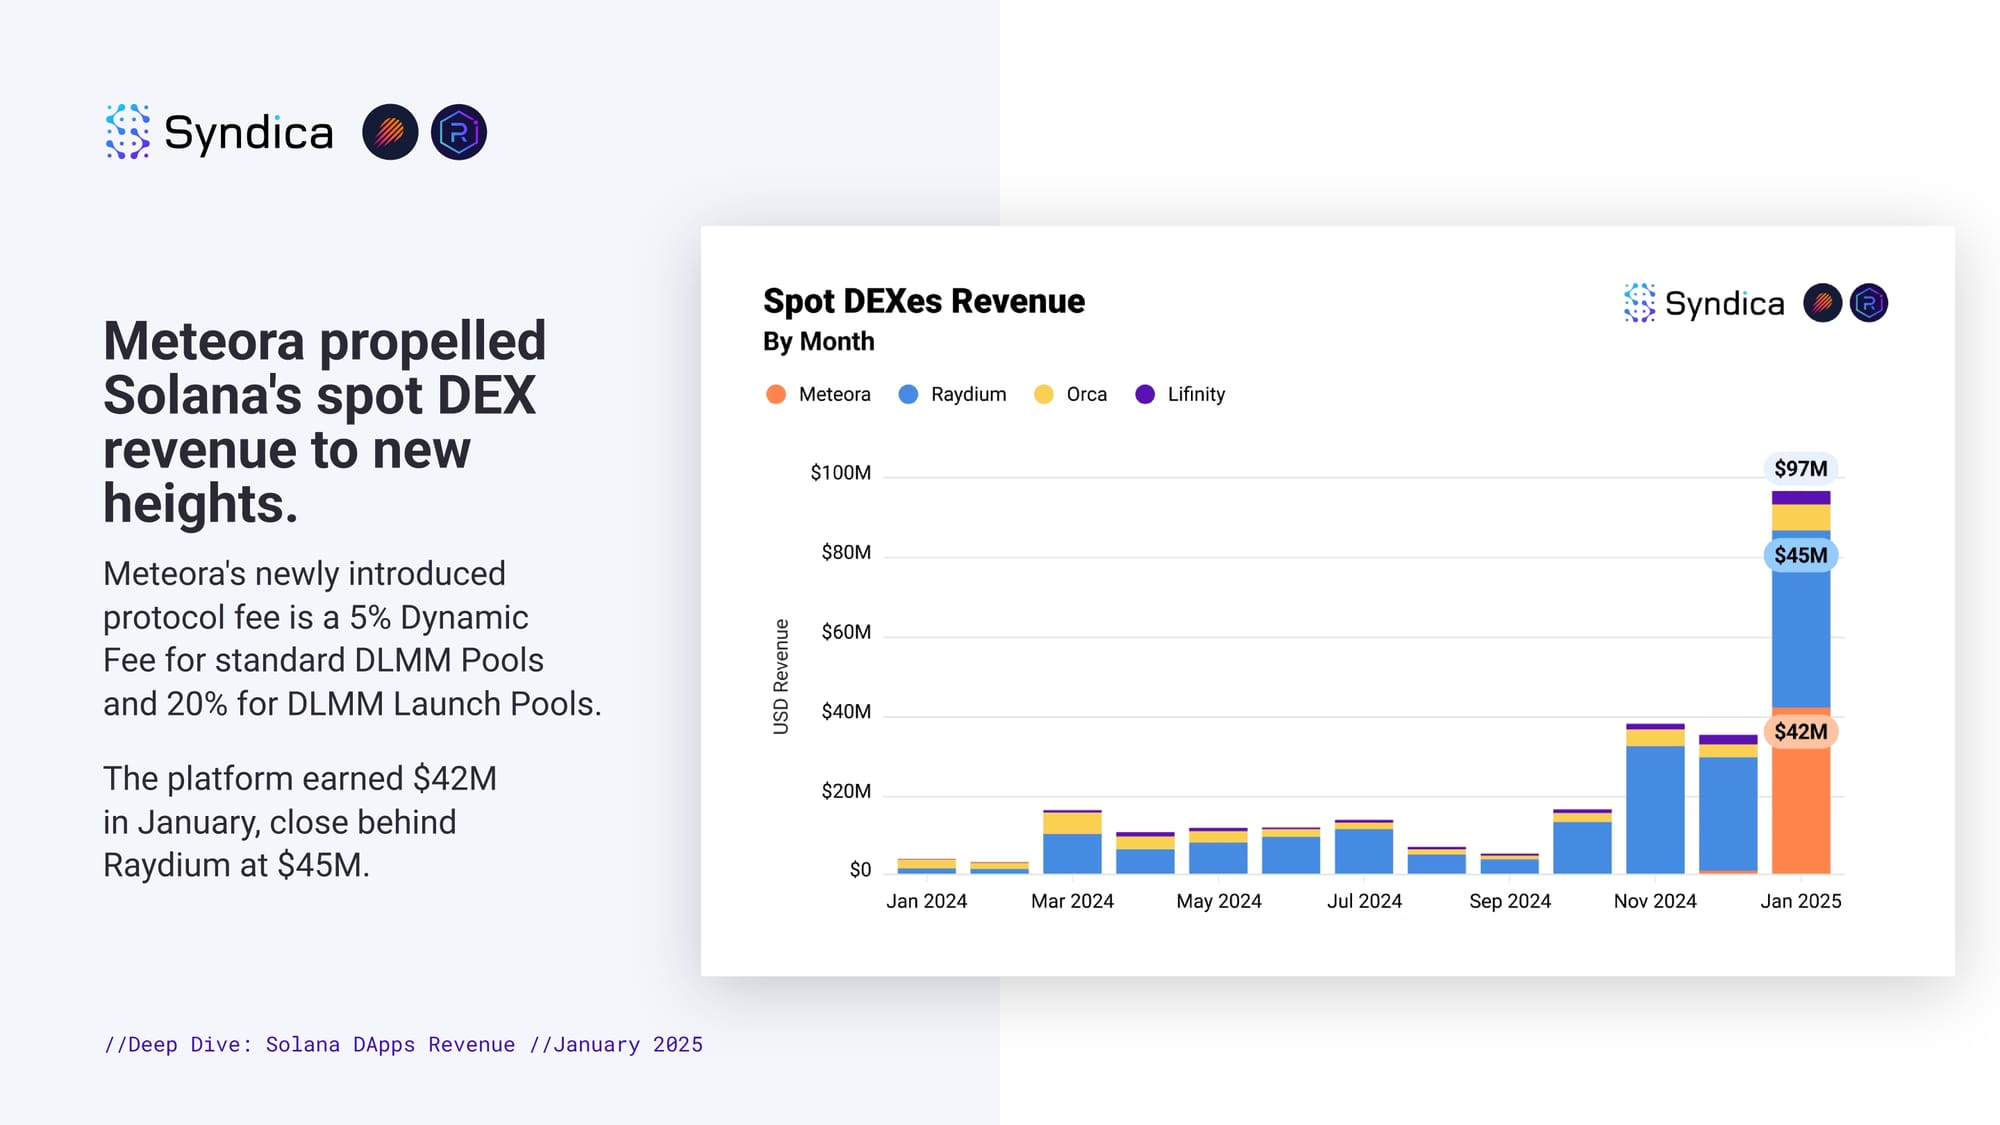
Task: Click the $45M Raydium data label
Action: point(1800,555)
